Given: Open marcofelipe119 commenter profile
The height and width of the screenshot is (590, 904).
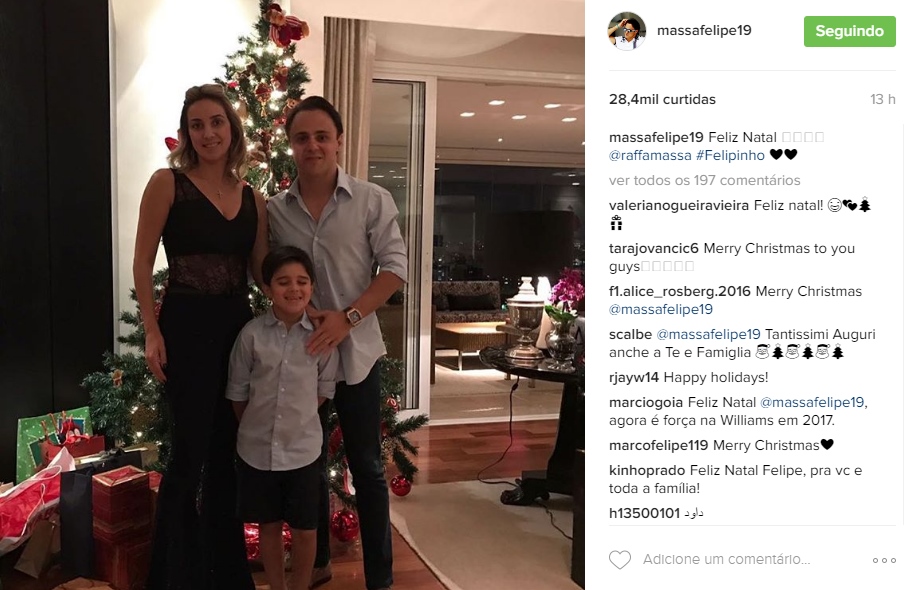Looking at the screenshot, I should pyautogui.click(x=658, y=445).
